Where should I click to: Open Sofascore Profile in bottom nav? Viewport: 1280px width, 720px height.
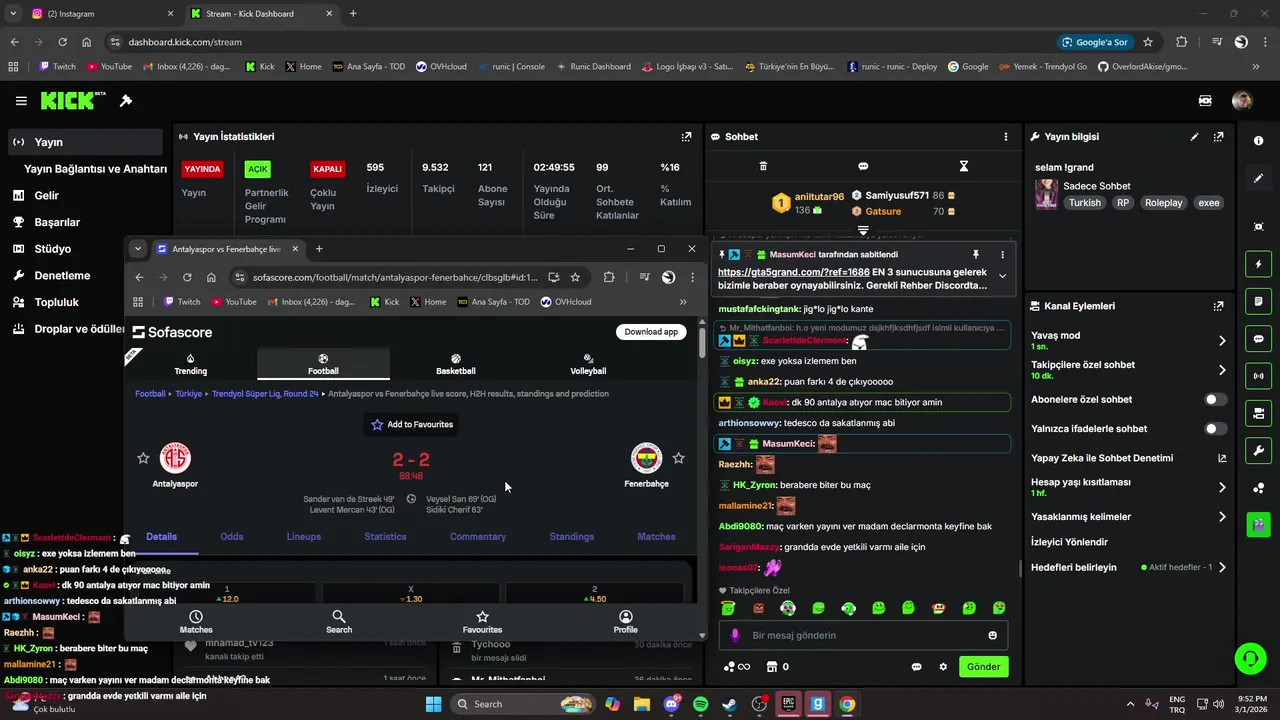pyautogui.click(x=625, y=622)
